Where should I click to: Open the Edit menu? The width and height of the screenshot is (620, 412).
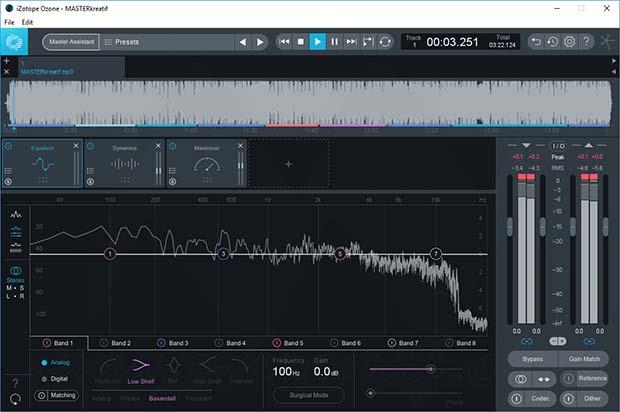coord(27,23)
